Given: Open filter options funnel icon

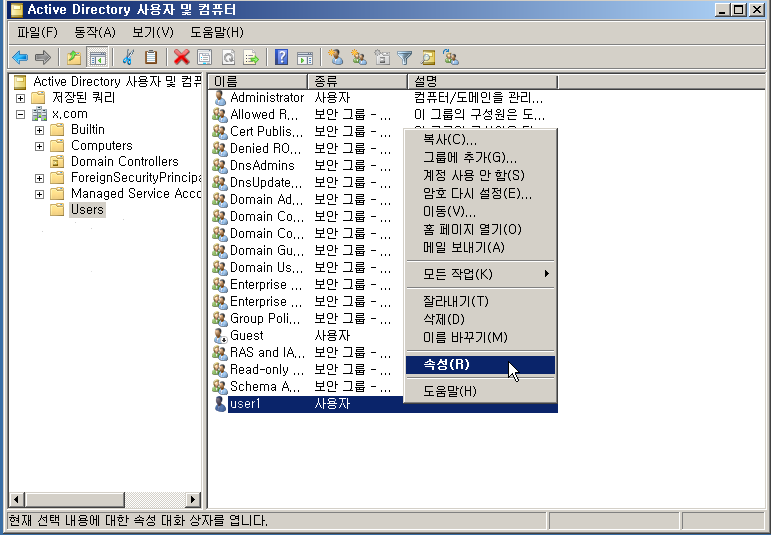Looking at the screenshot, I should pos(404,58).
